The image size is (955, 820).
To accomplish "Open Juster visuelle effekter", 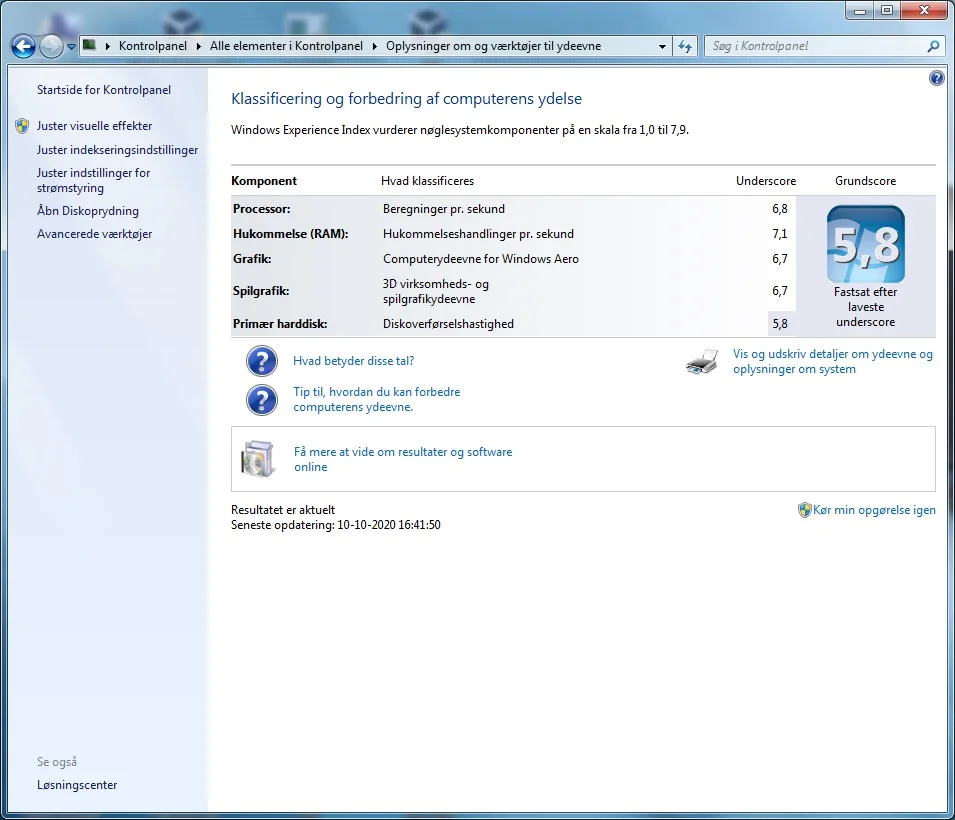I will click(x=94, y=126).
